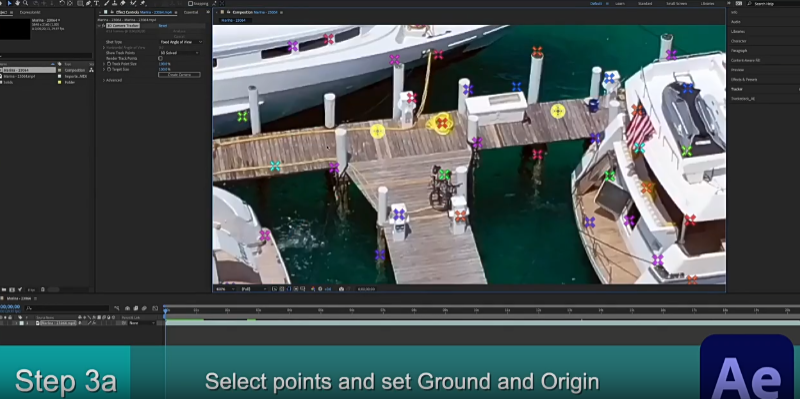Expand the Advanced section

pos(104,80)
